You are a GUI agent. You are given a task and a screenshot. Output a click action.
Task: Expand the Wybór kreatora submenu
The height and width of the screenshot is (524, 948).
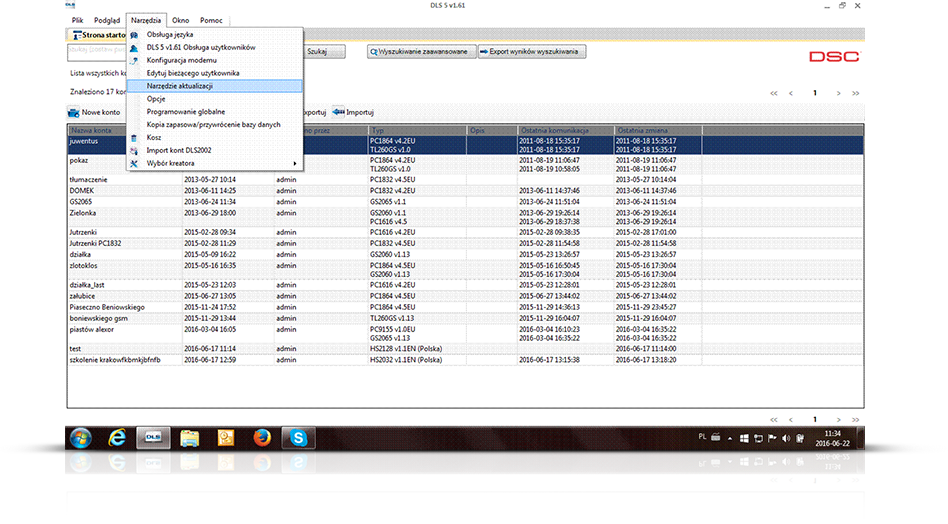215,163
